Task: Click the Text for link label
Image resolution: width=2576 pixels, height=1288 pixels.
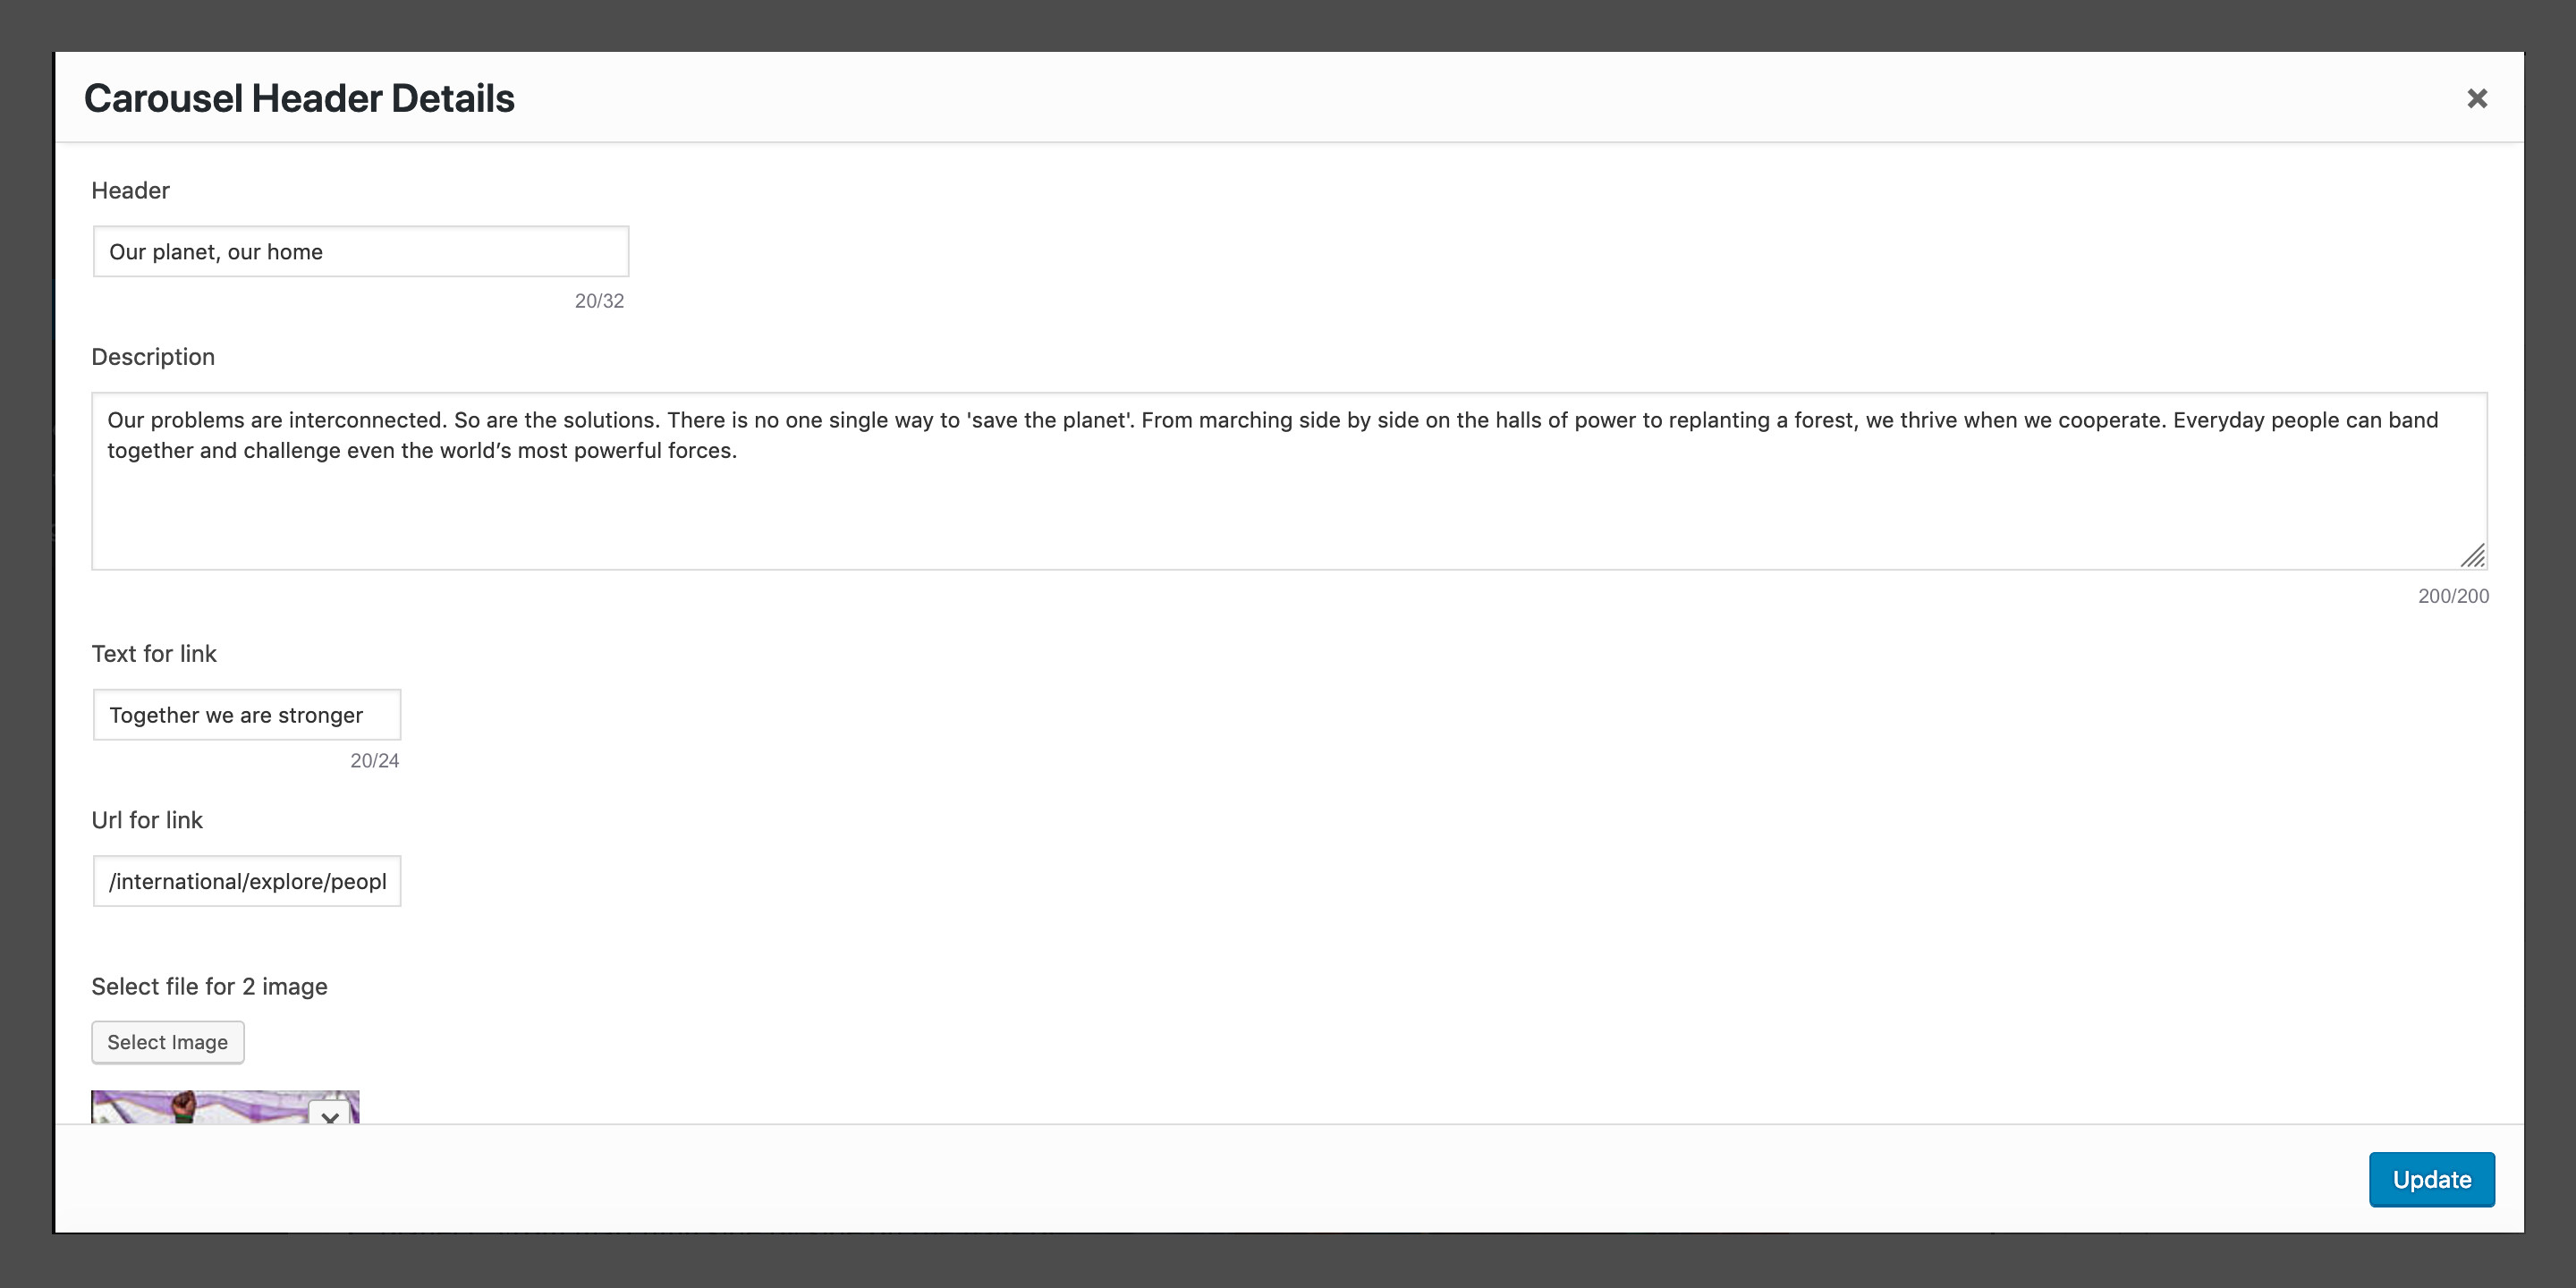Action: pos(154,654)
